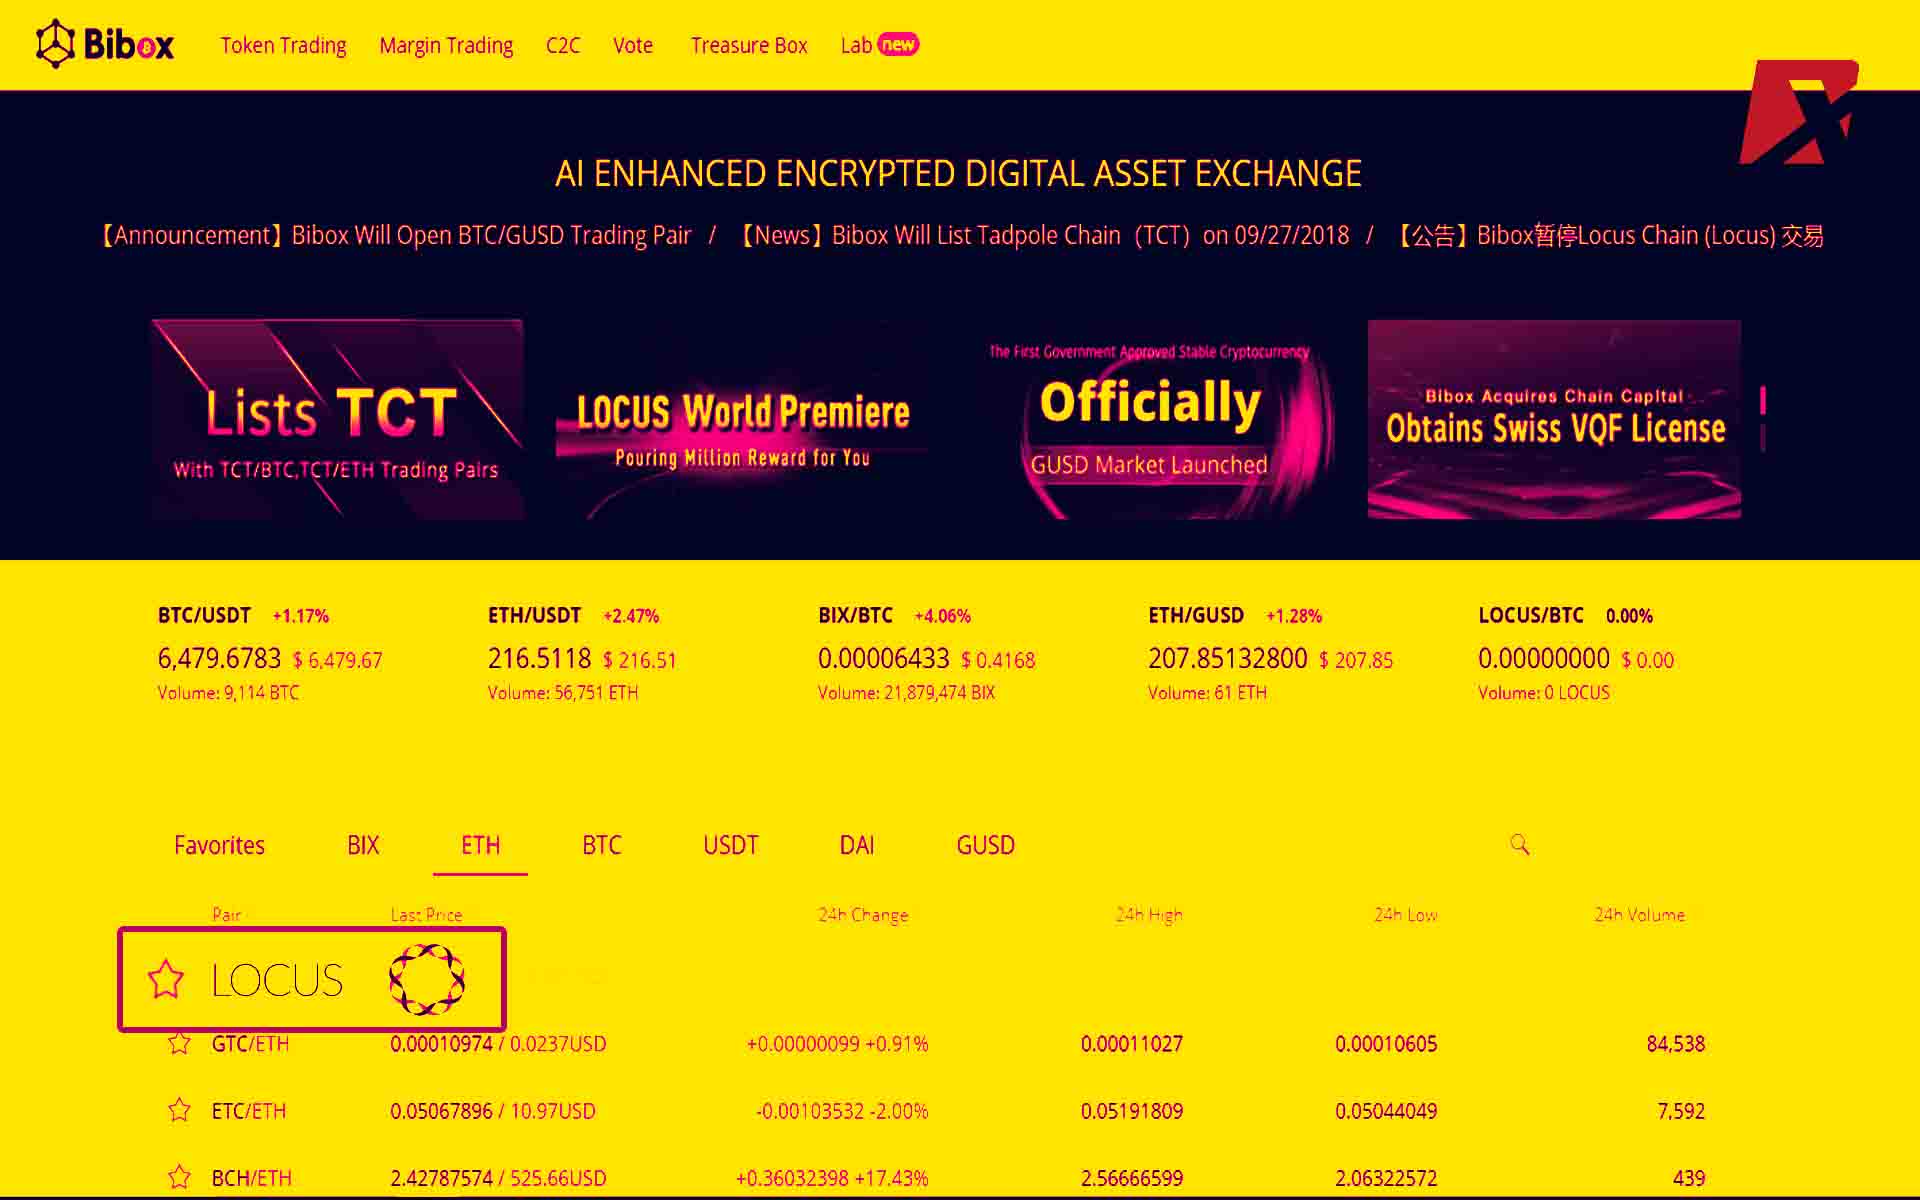Open the Swiss VQF License banner
This screenshot has height=1200, width=1920.
(1554, 420)
